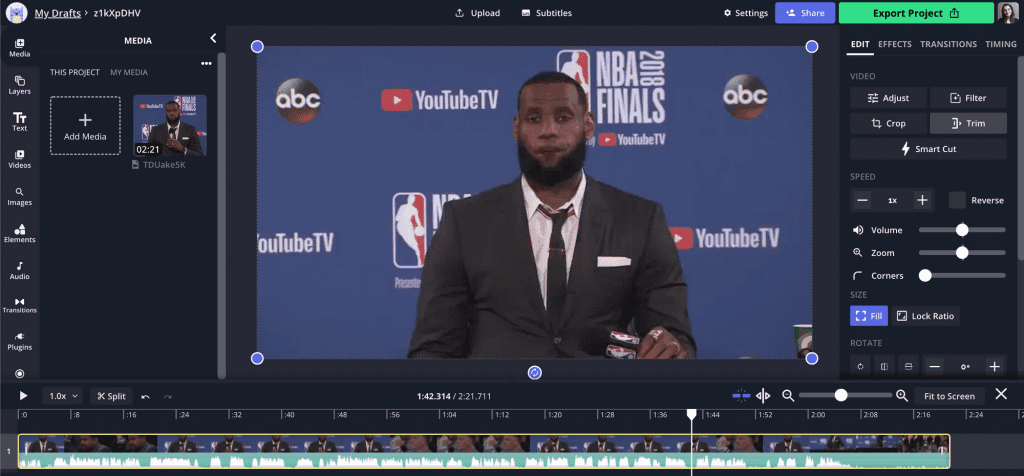
Task: Open the Plugins sidebar panel
Action: click(20, 341)
